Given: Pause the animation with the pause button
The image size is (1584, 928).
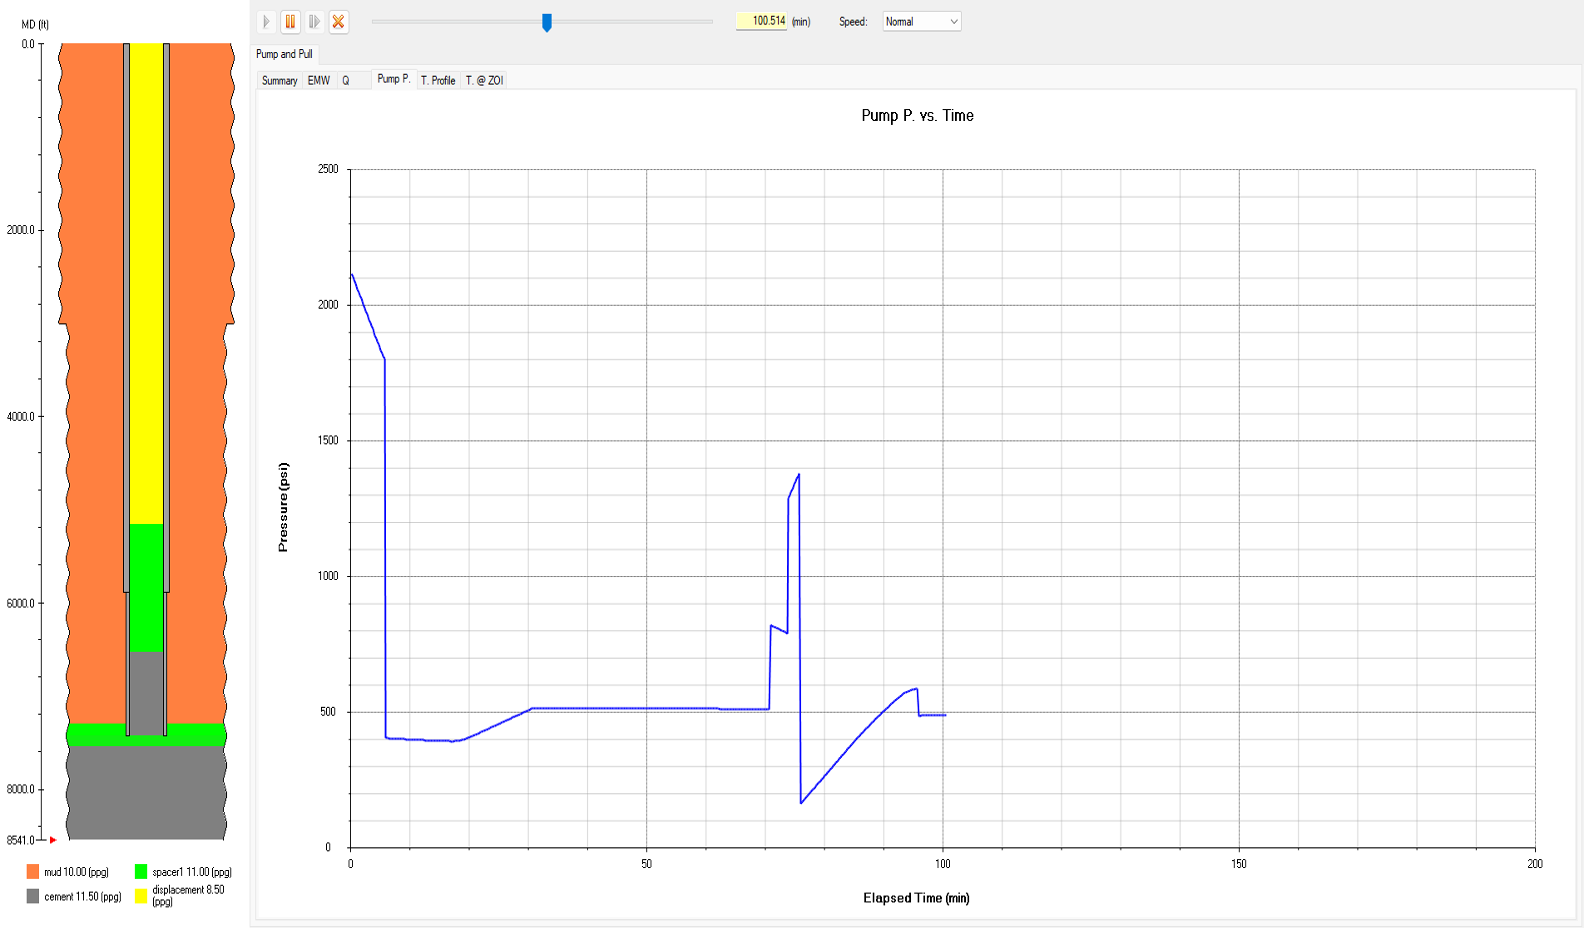Looking at the screenshot, I should click(290, 21).
